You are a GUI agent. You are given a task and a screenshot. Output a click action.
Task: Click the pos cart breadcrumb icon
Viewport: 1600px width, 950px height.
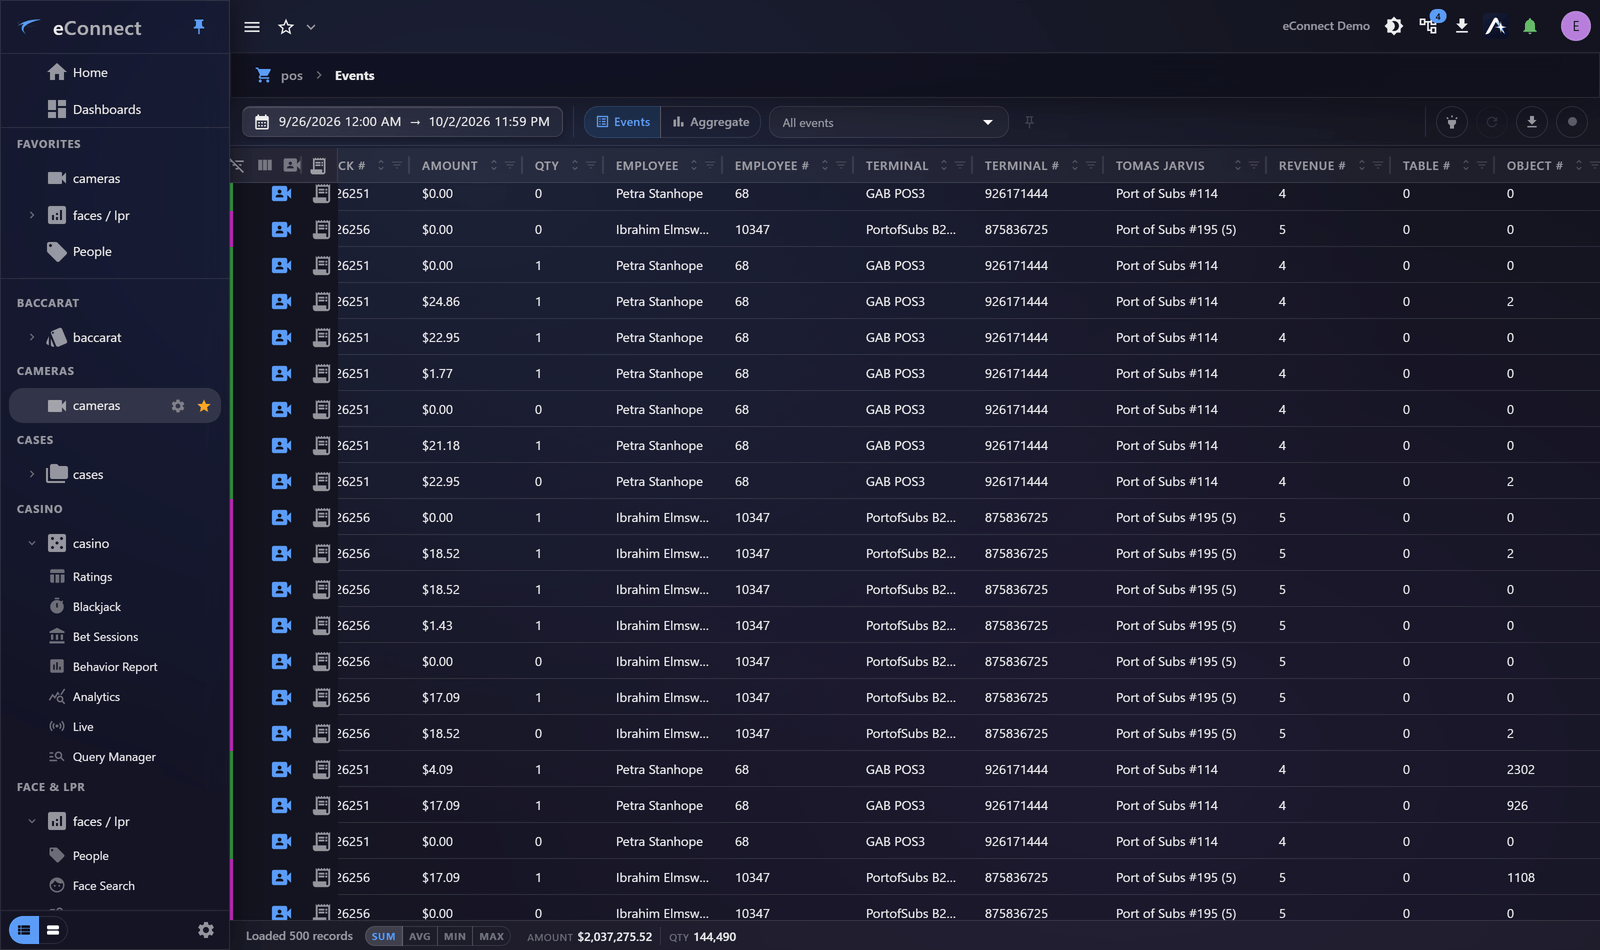click(263, 75)
